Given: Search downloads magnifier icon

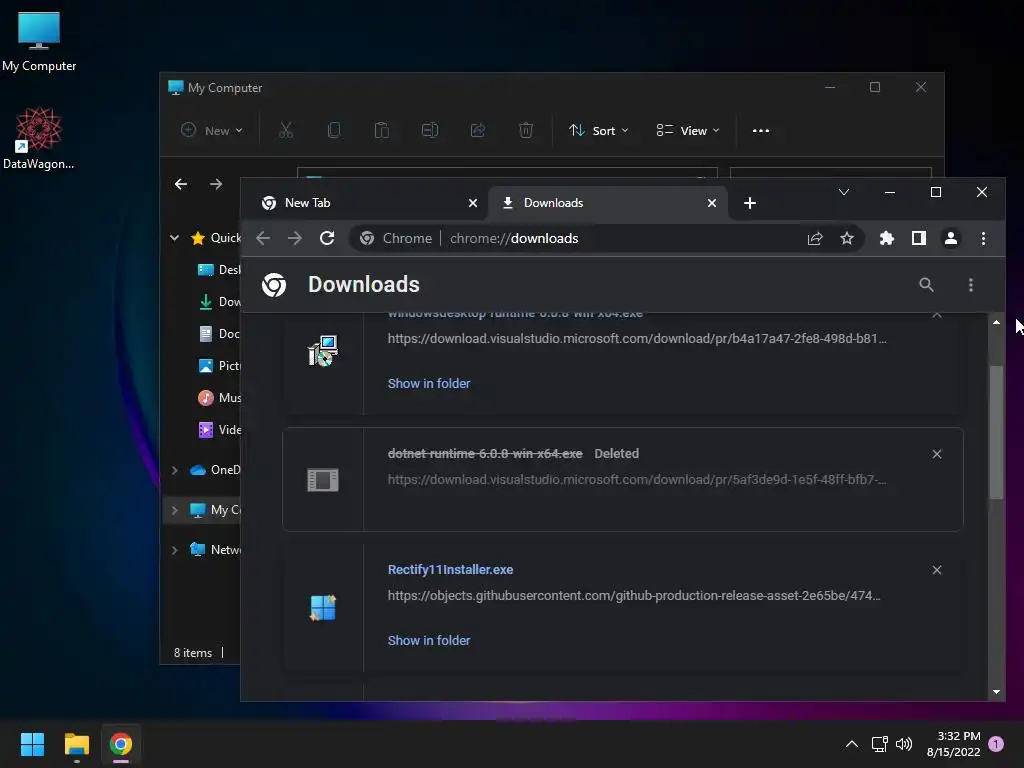Looking at the screenshot, I should (x=926, y=285).
